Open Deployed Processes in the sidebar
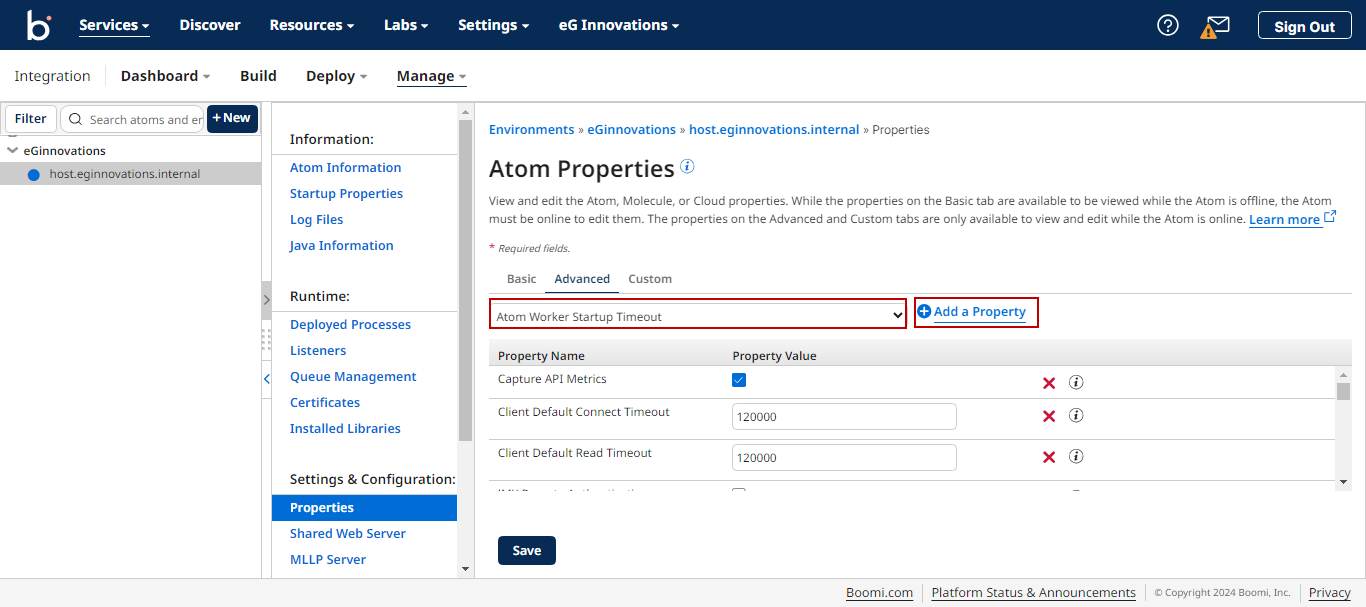The width and height of the screenshot is (1366, 607). tap(351, 325)
